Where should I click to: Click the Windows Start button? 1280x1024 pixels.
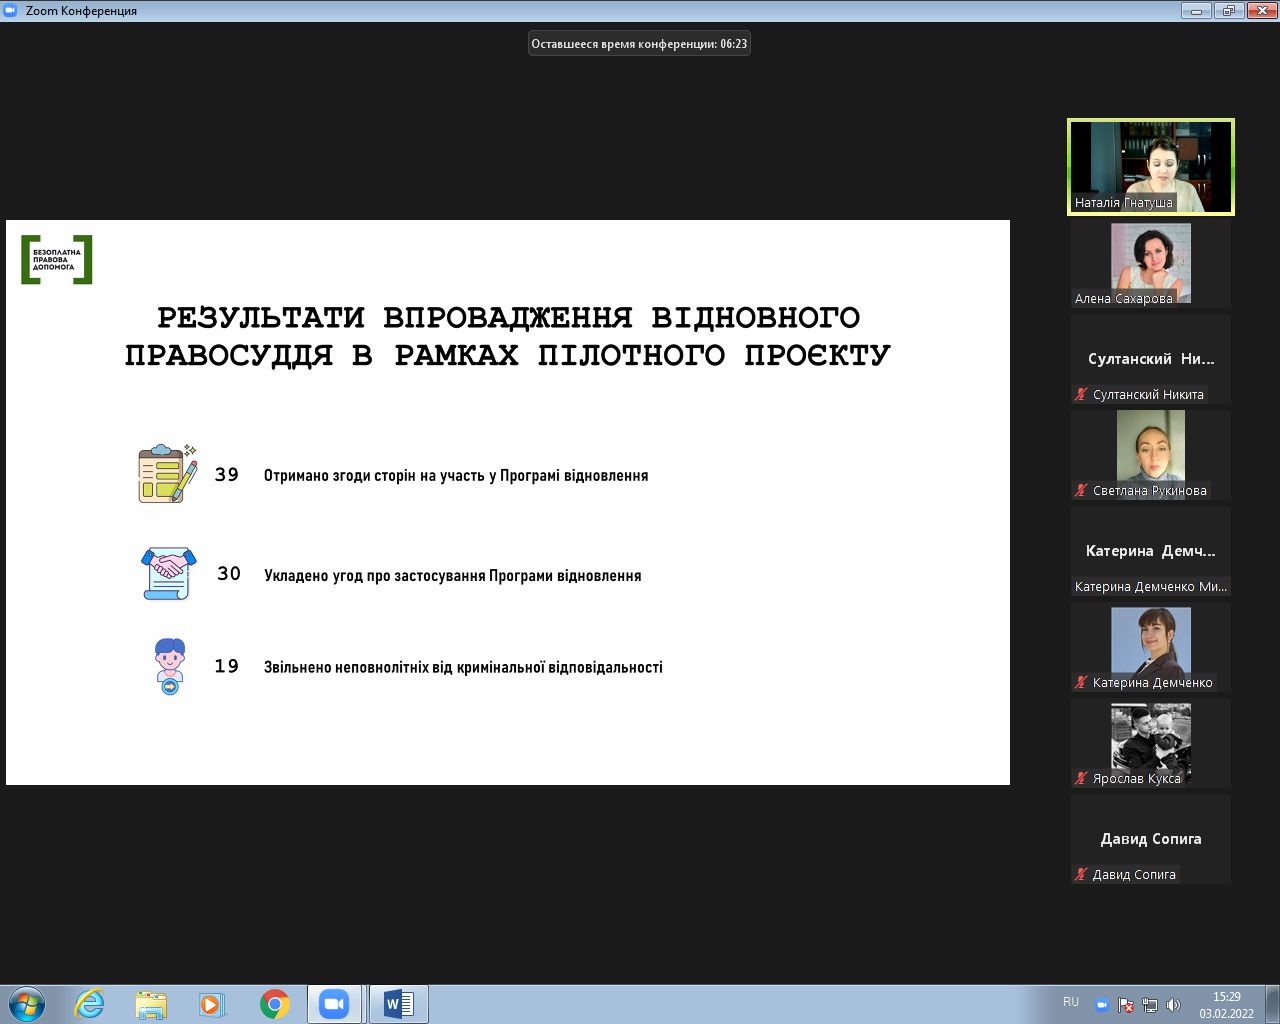click(27, 1004)
